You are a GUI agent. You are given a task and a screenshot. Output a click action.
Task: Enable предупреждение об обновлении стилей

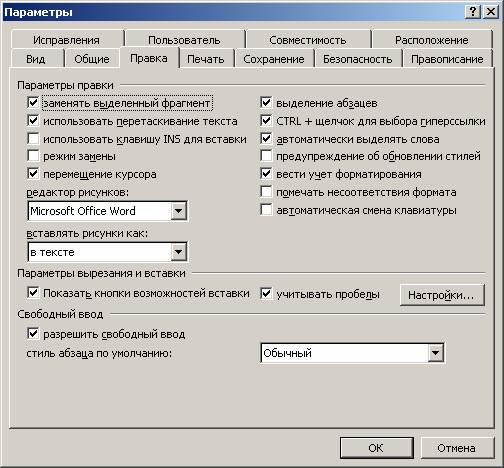coord(266,155)
